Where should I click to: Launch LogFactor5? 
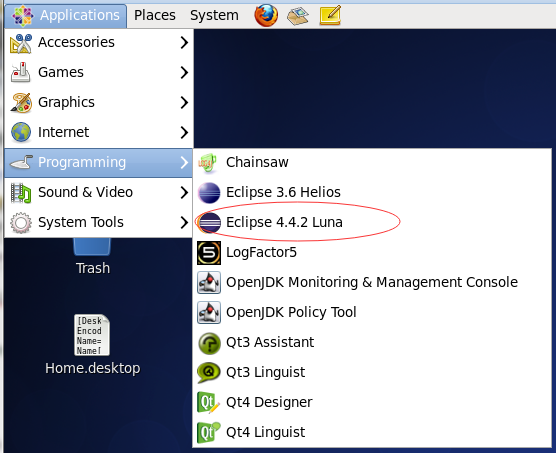pyautogui.click(x=372, y=252)
